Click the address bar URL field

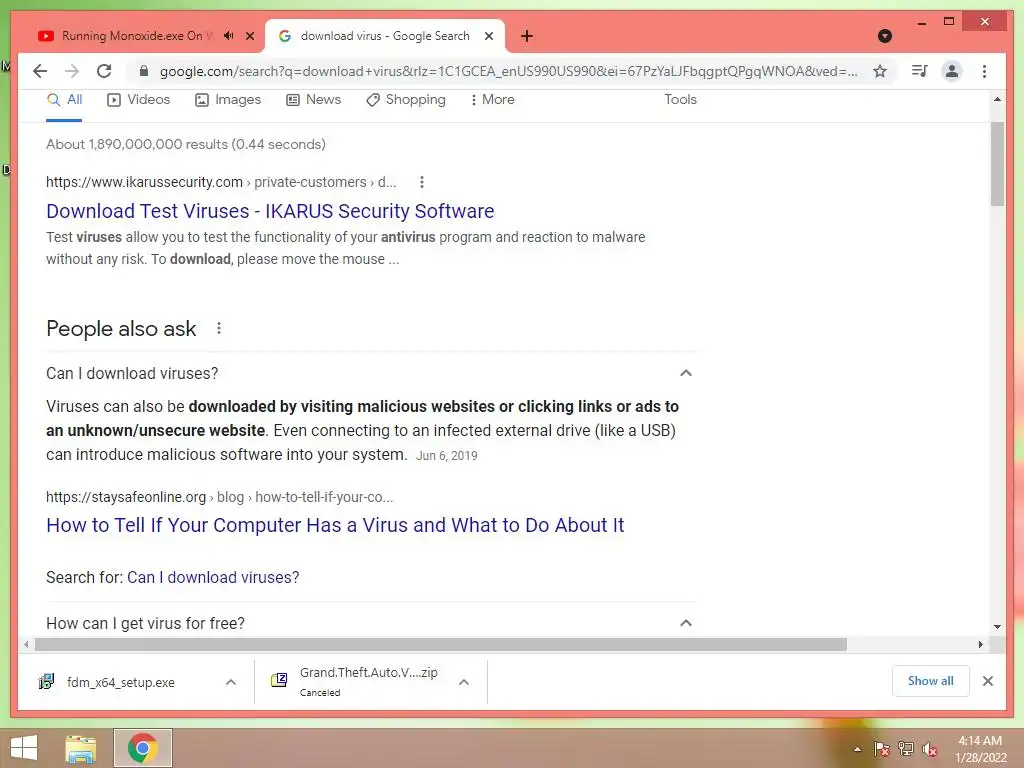coord(508,71)
